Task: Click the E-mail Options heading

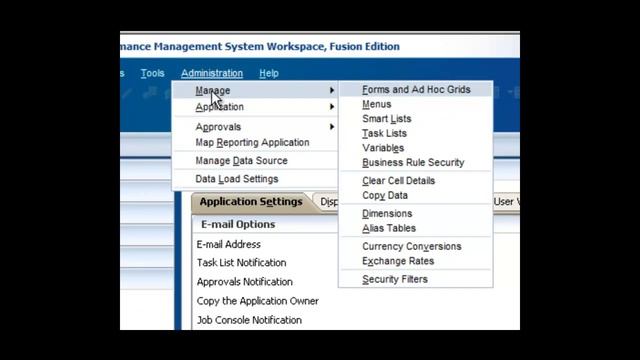Action: tap(238, 224)
